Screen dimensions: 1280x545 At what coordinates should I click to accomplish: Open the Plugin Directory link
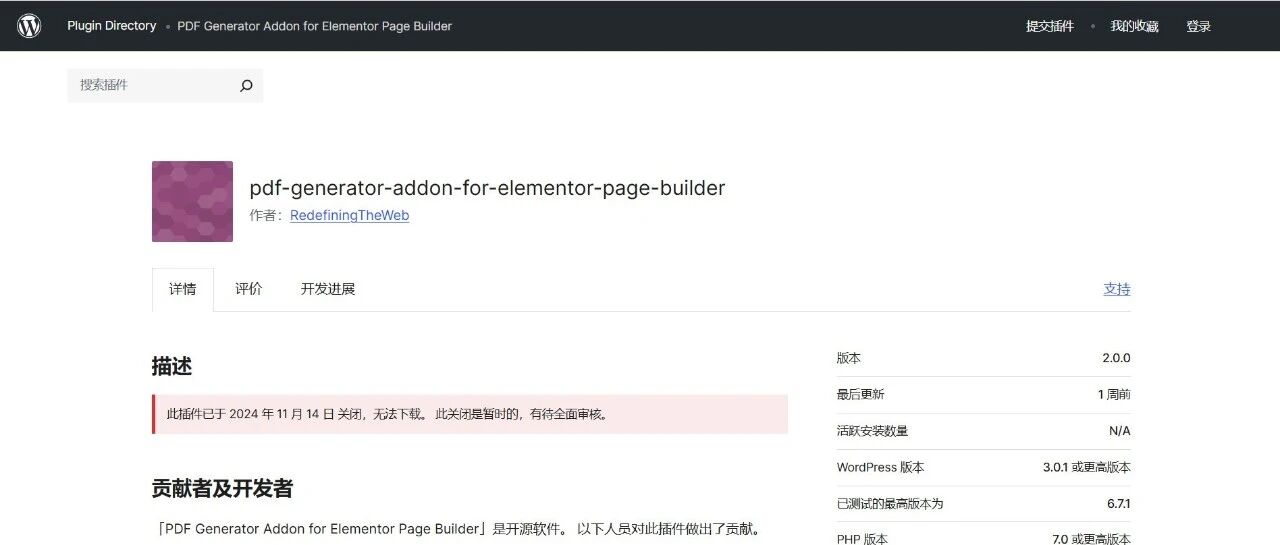click(x=112, y=26)
